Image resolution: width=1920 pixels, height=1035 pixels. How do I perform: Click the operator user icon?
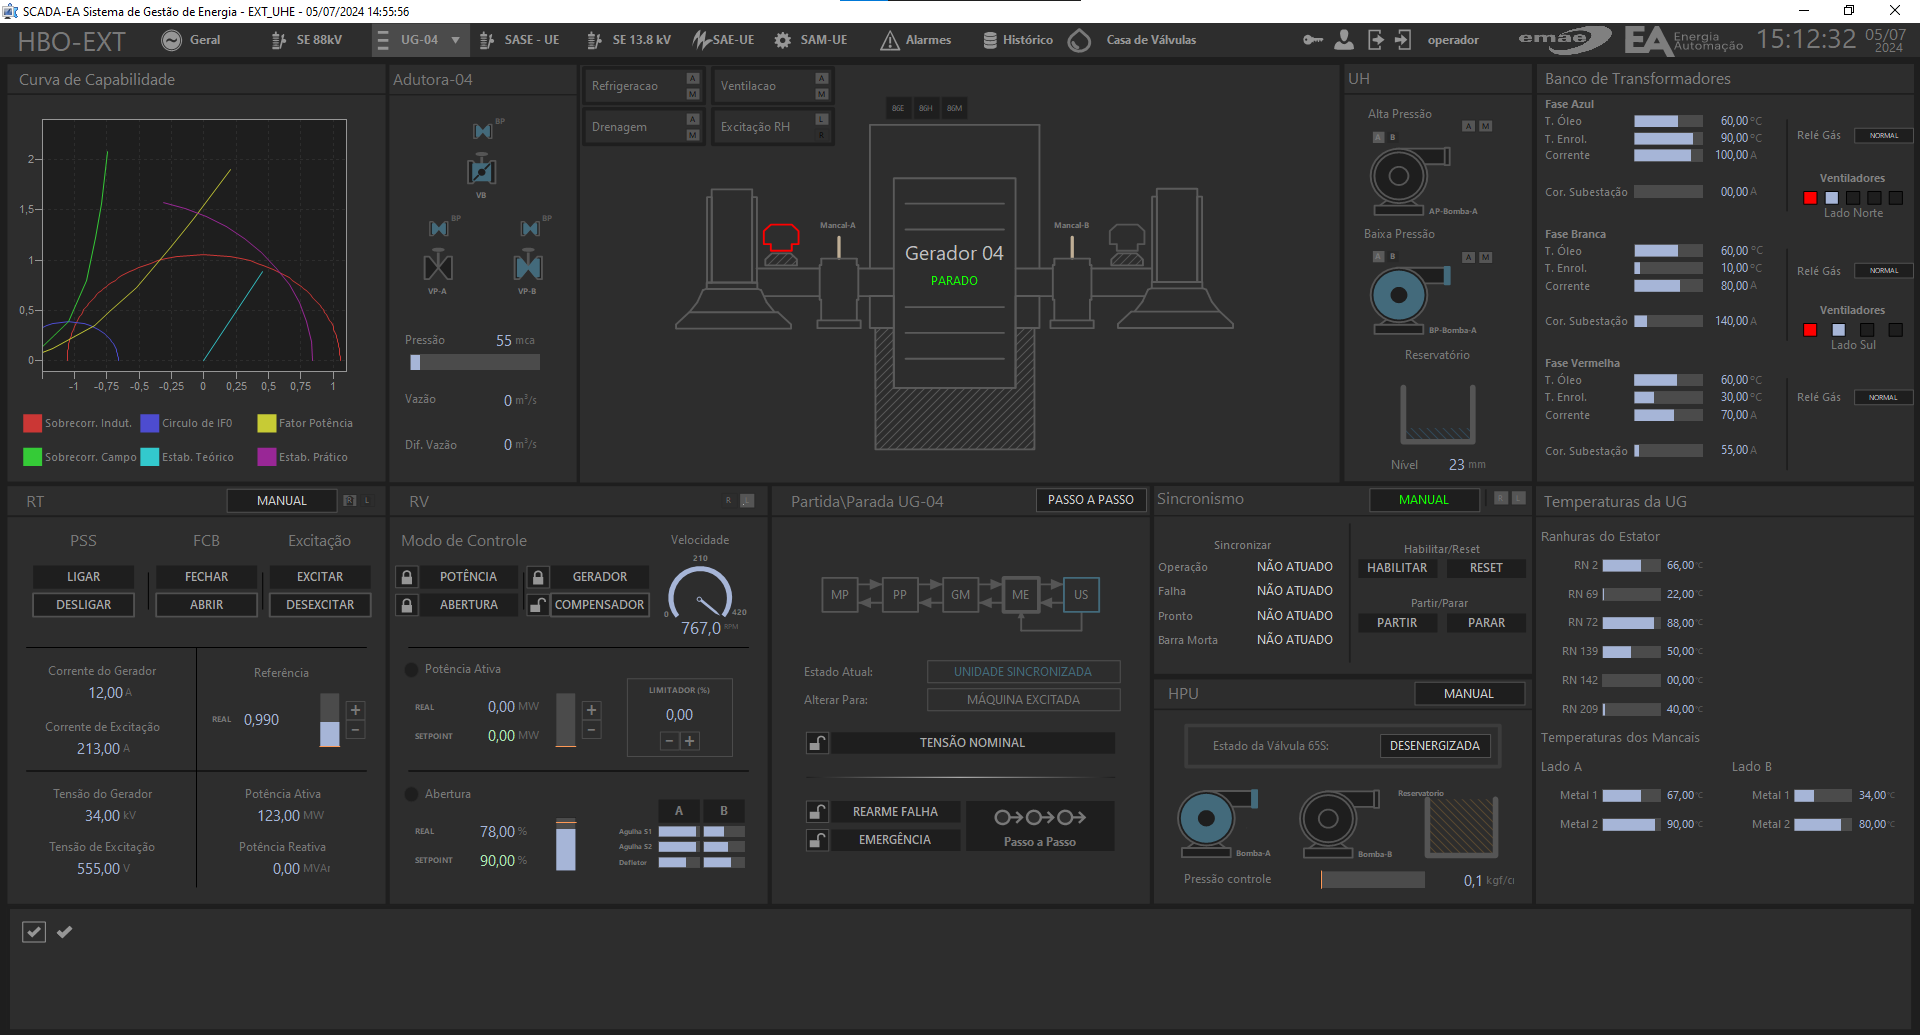pos(1344,40)
